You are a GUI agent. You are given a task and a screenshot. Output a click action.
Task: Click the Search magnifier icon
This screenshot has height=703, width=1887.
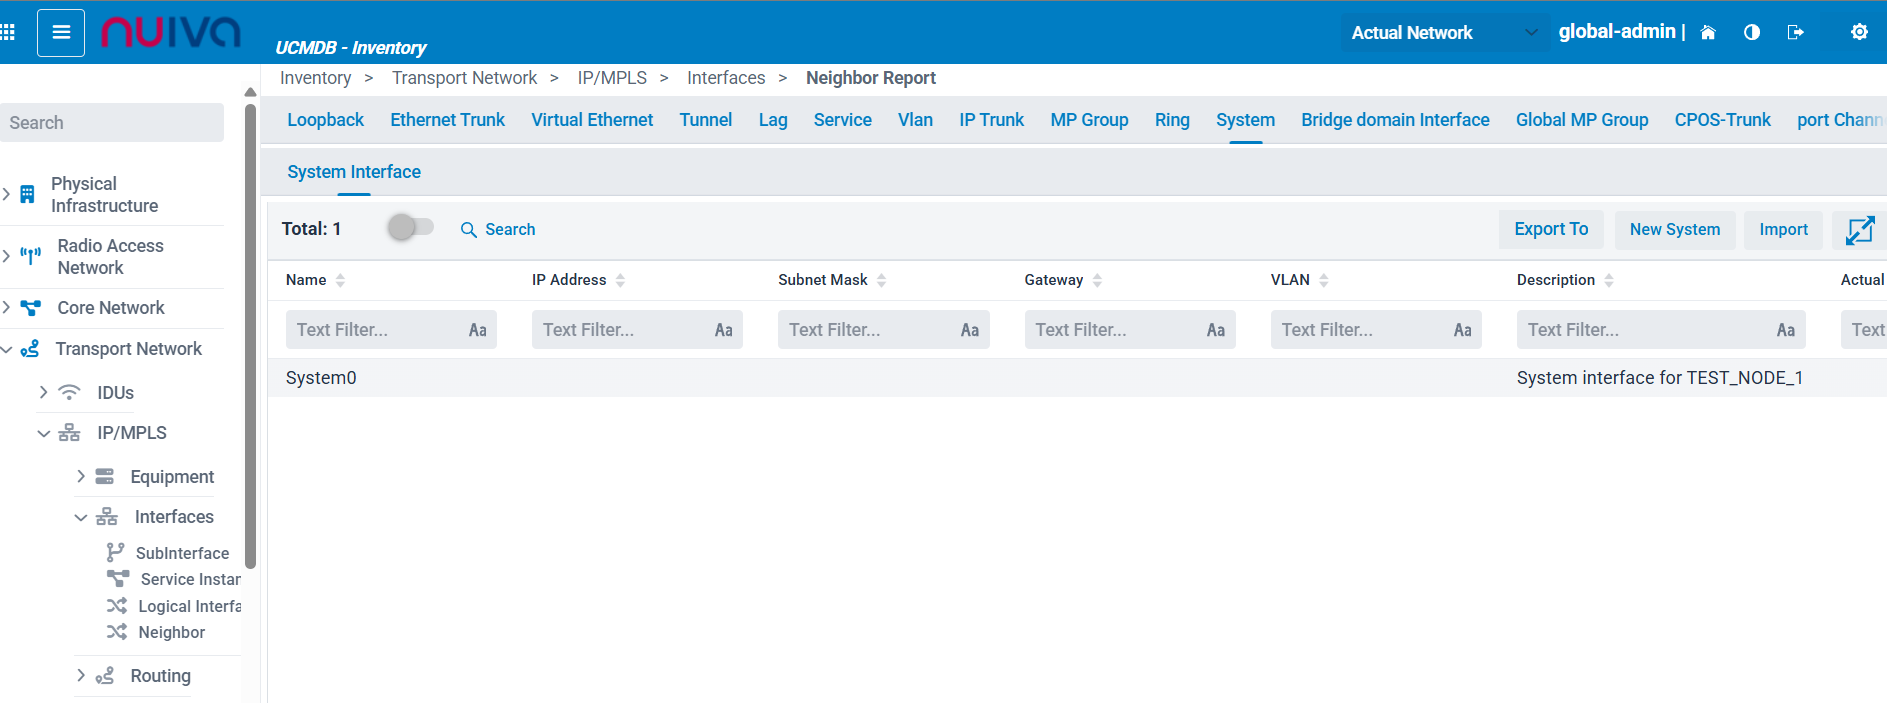(468, 230)
